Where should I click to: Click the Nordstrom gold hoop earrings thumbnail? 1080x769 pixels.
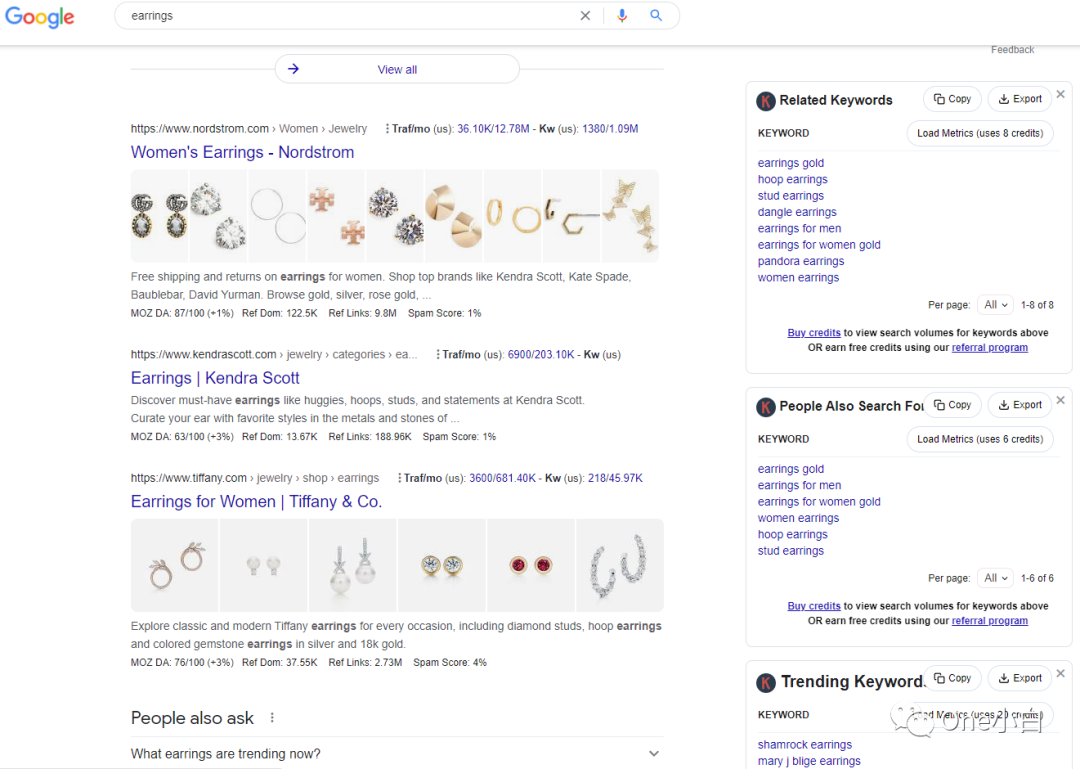(x=512, y=215)
